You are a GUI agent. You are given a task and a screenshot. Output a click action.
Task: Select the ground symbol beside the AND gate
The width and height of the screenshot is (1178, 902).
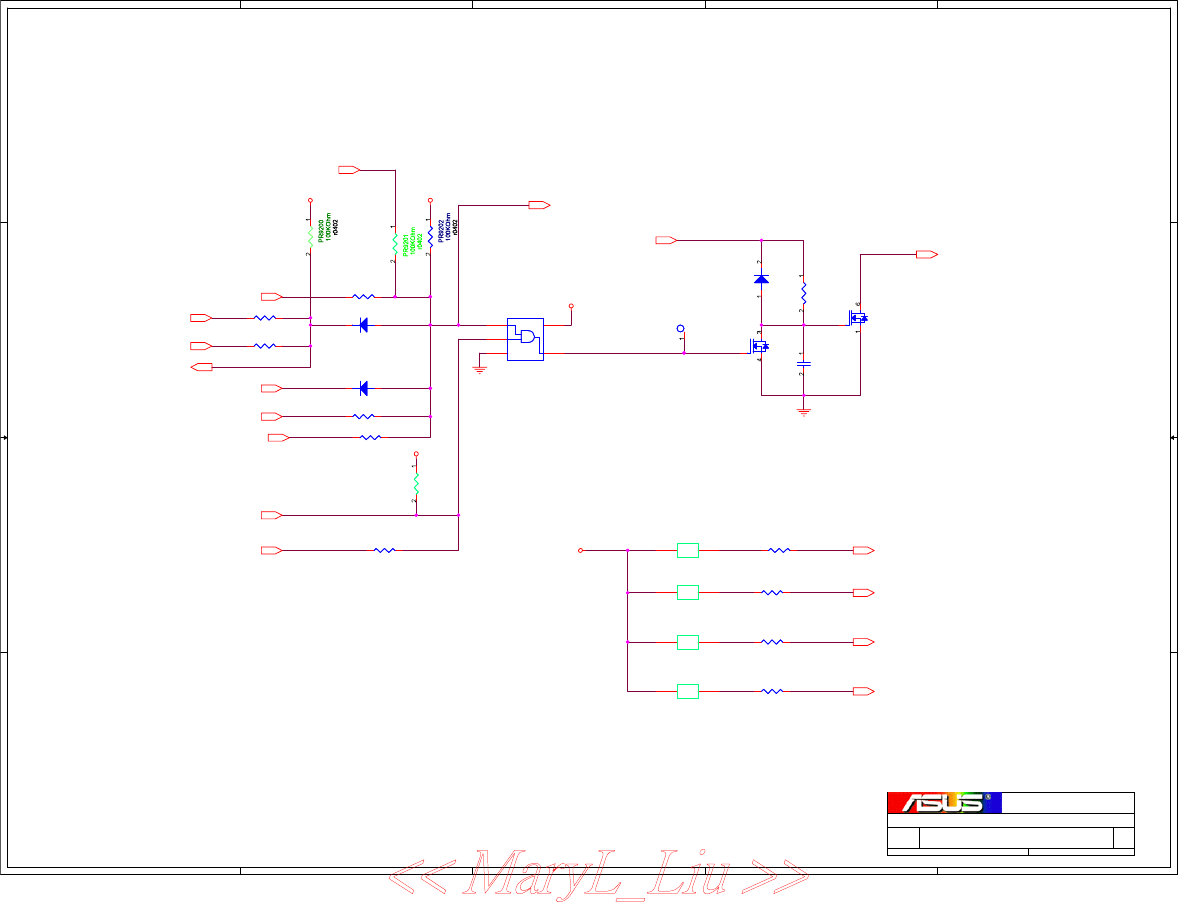[479, 370]
